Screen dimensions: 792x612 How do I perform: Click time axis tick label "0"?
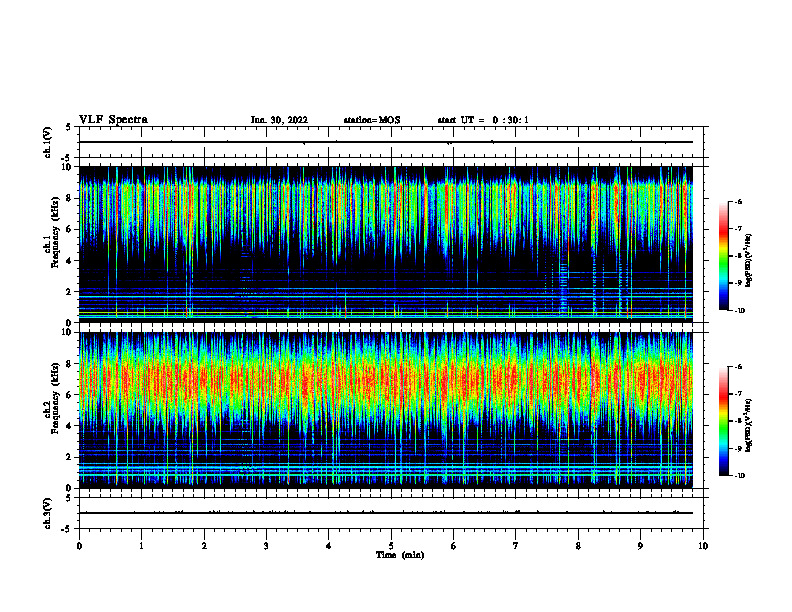click(79, 546)
